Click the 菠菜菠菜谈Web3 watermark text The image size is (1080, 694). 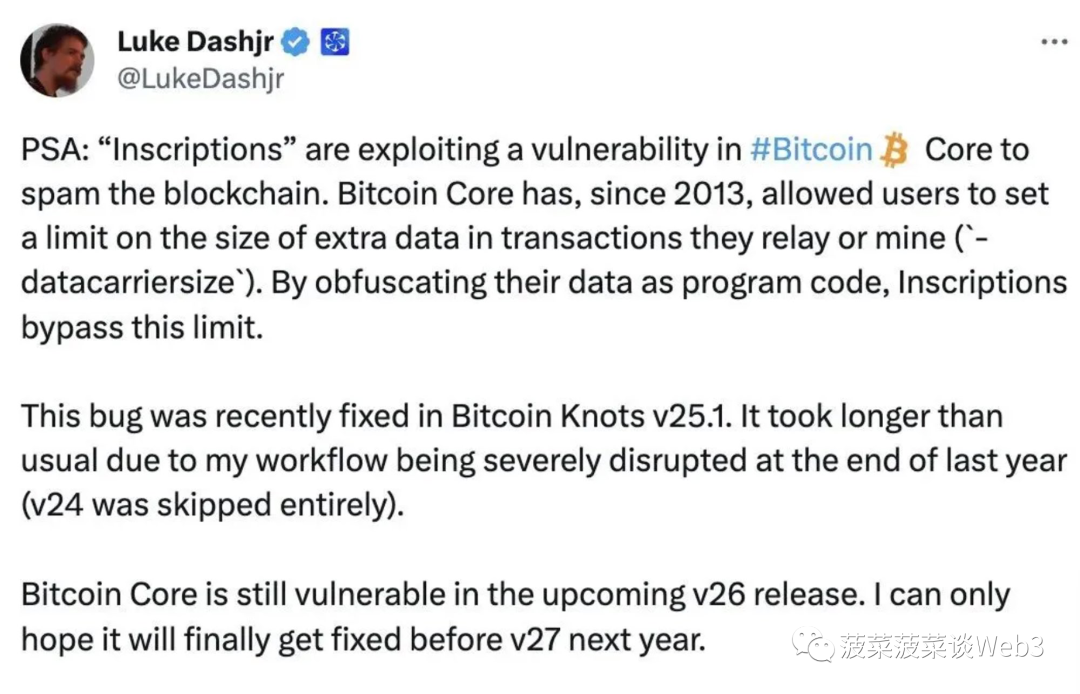[x=942, y=646]
